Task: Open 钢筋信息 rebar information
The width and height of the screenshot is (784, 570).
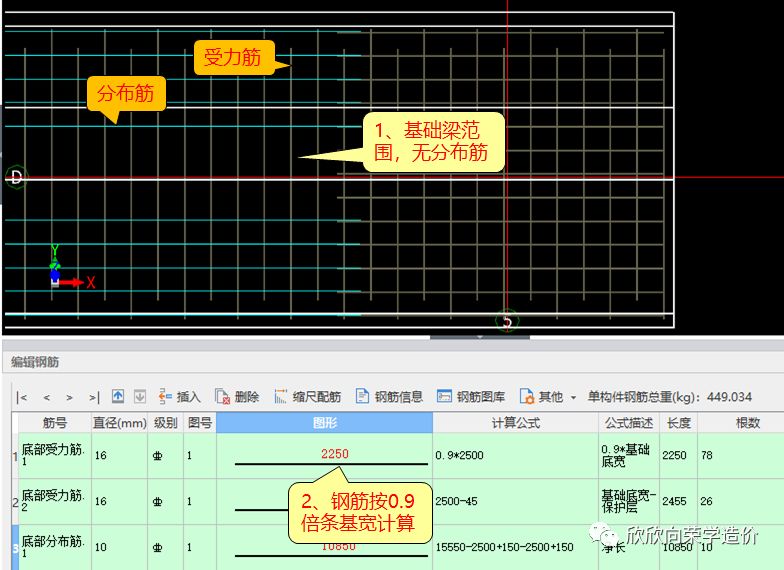Action: click(x=389, y=396)
